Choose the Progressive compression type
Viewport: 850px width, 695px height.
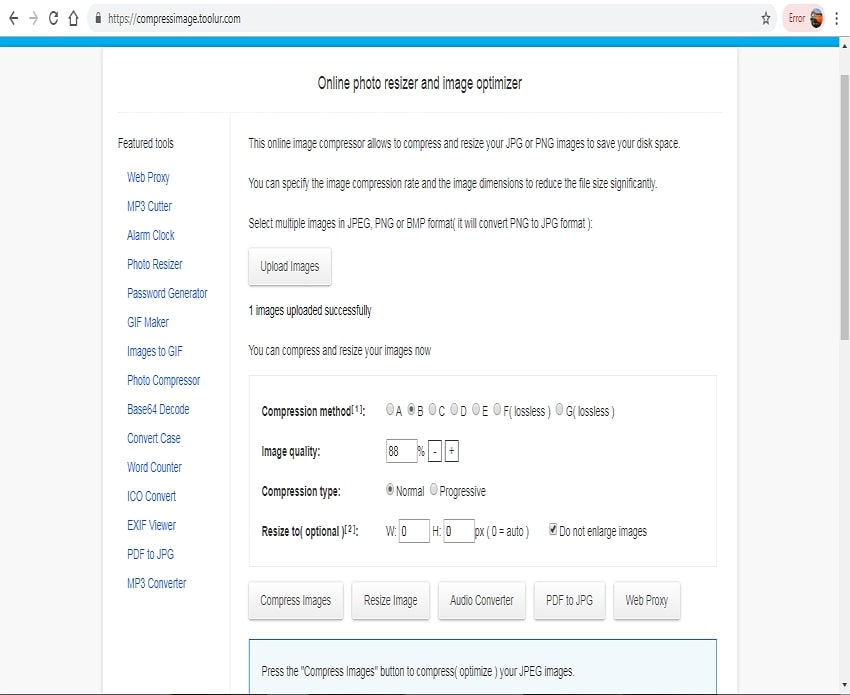click(434, 491)
